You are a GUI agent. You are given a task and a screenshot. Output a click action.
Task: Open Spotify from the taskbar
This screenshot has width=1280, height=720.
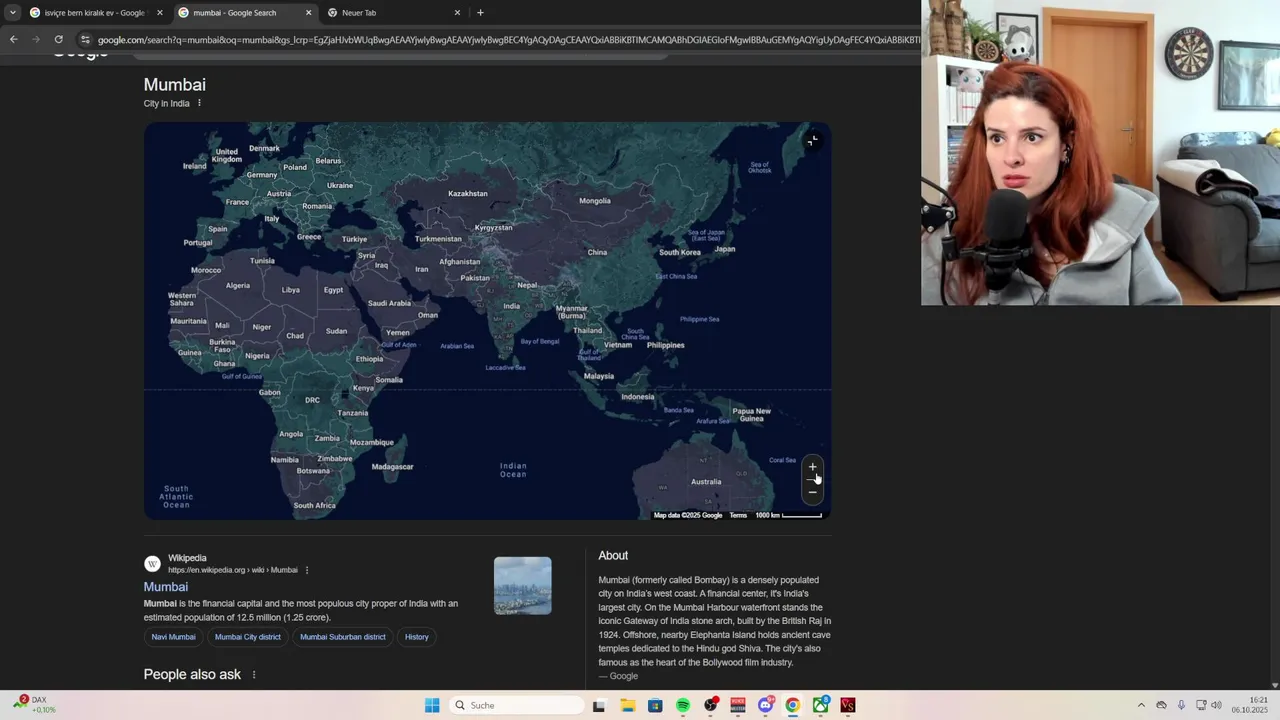click(683, 705)
